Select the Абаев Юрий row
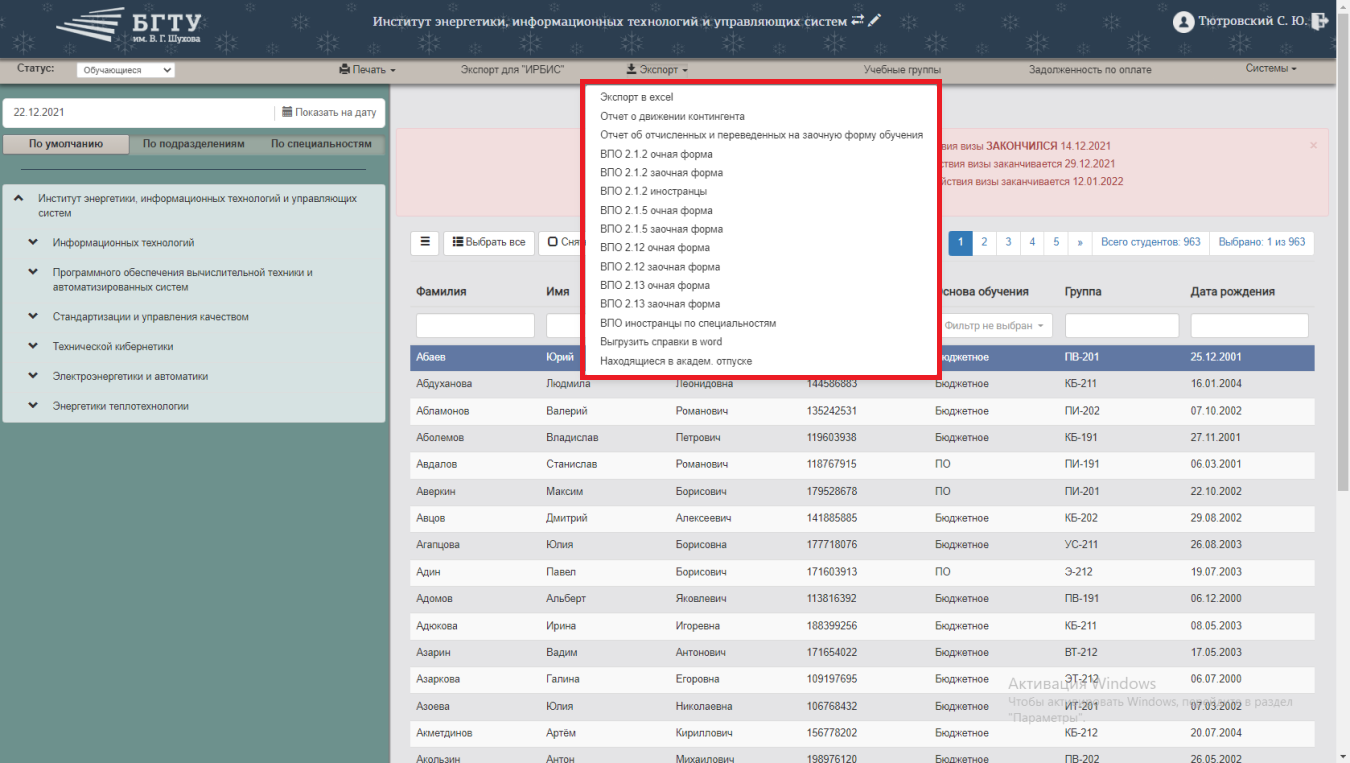Screen dimensions: 1350x763 [862, 358]
